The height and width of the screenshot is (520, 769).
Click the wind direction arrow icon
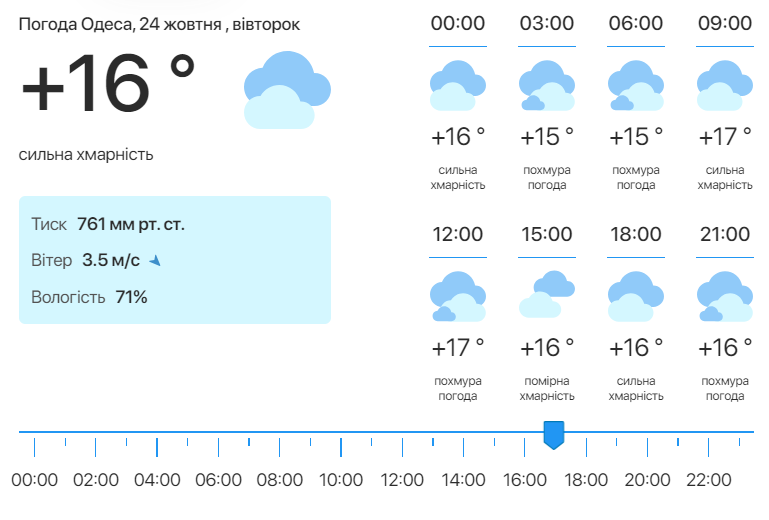tap(155, 261)
